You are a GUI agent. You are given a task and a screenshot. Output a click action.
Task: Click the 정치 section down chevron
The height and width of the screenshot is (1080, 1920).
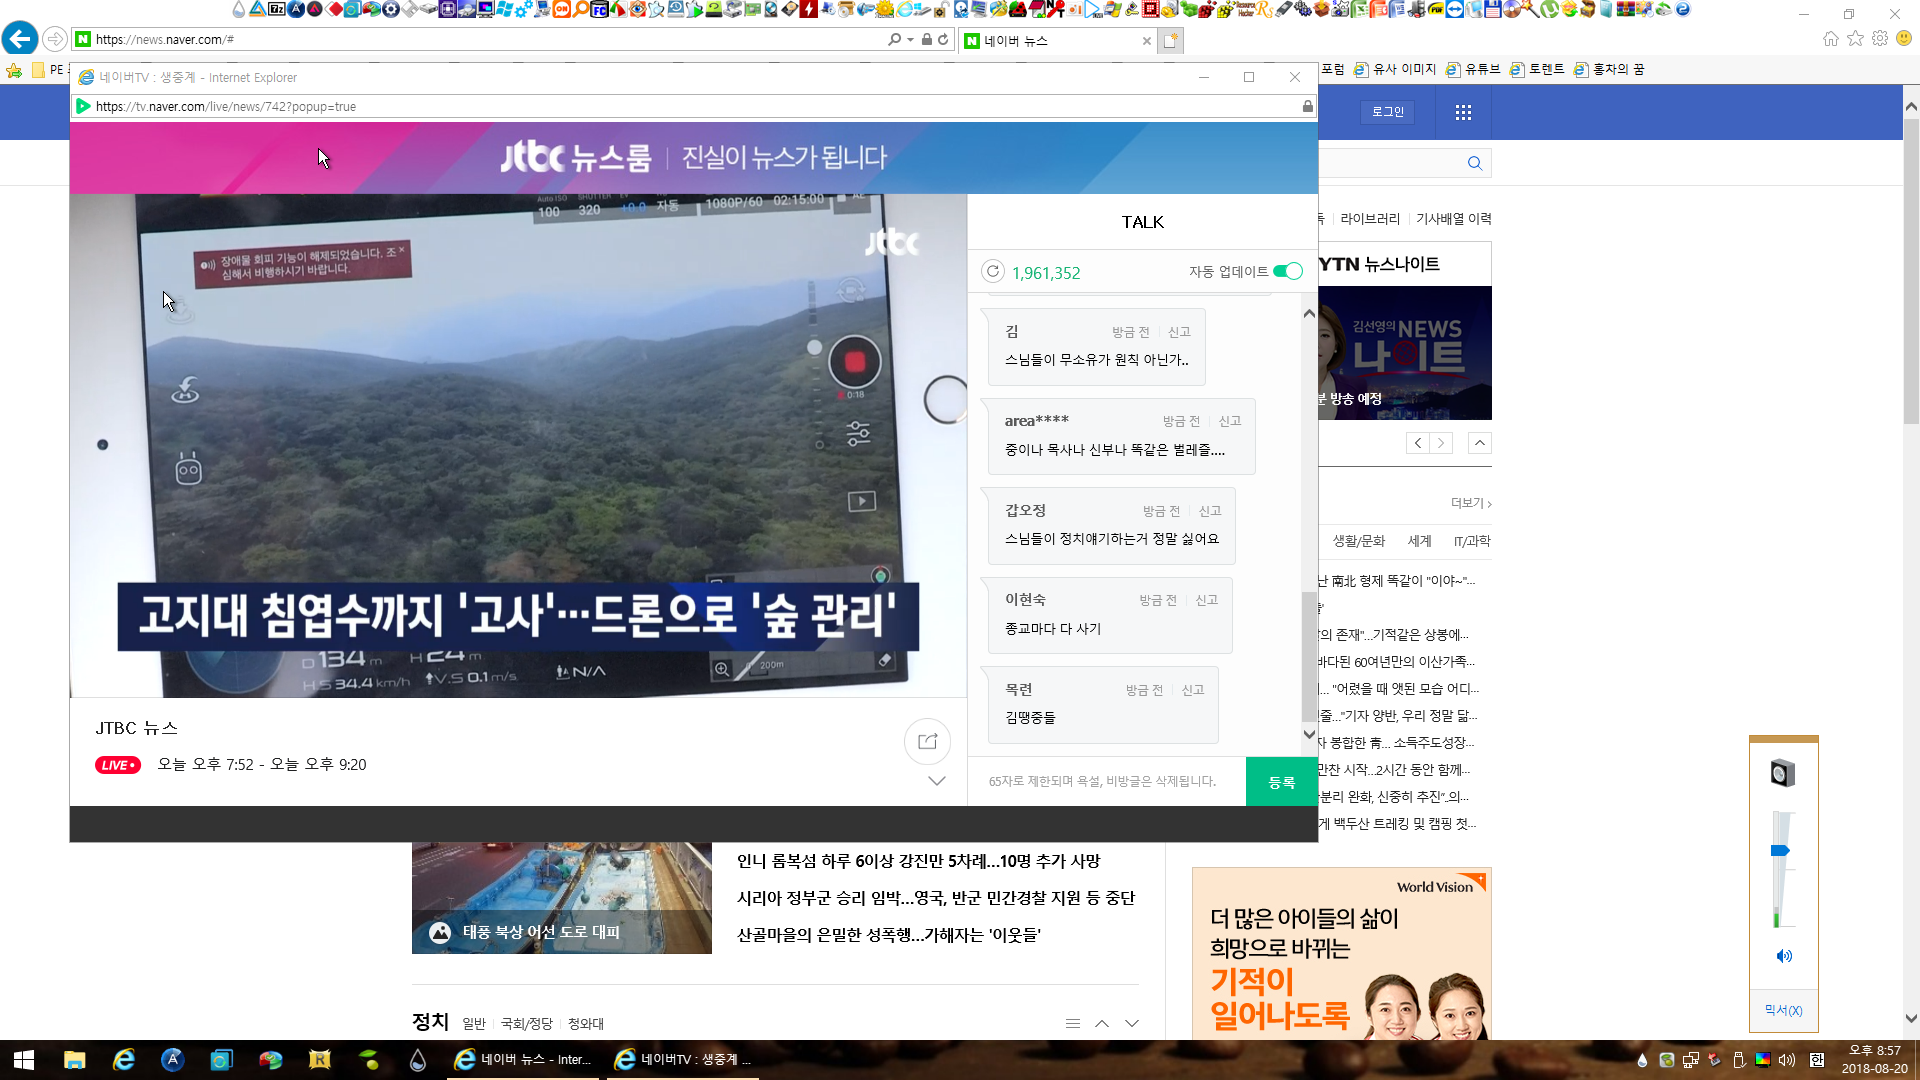(1132, 1023)
